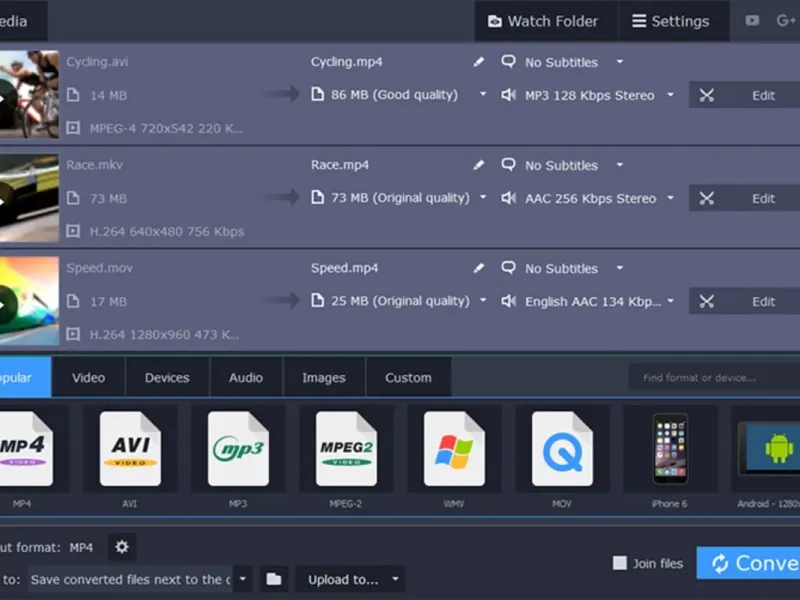Switch to the Audio tab

click(246, 378)
